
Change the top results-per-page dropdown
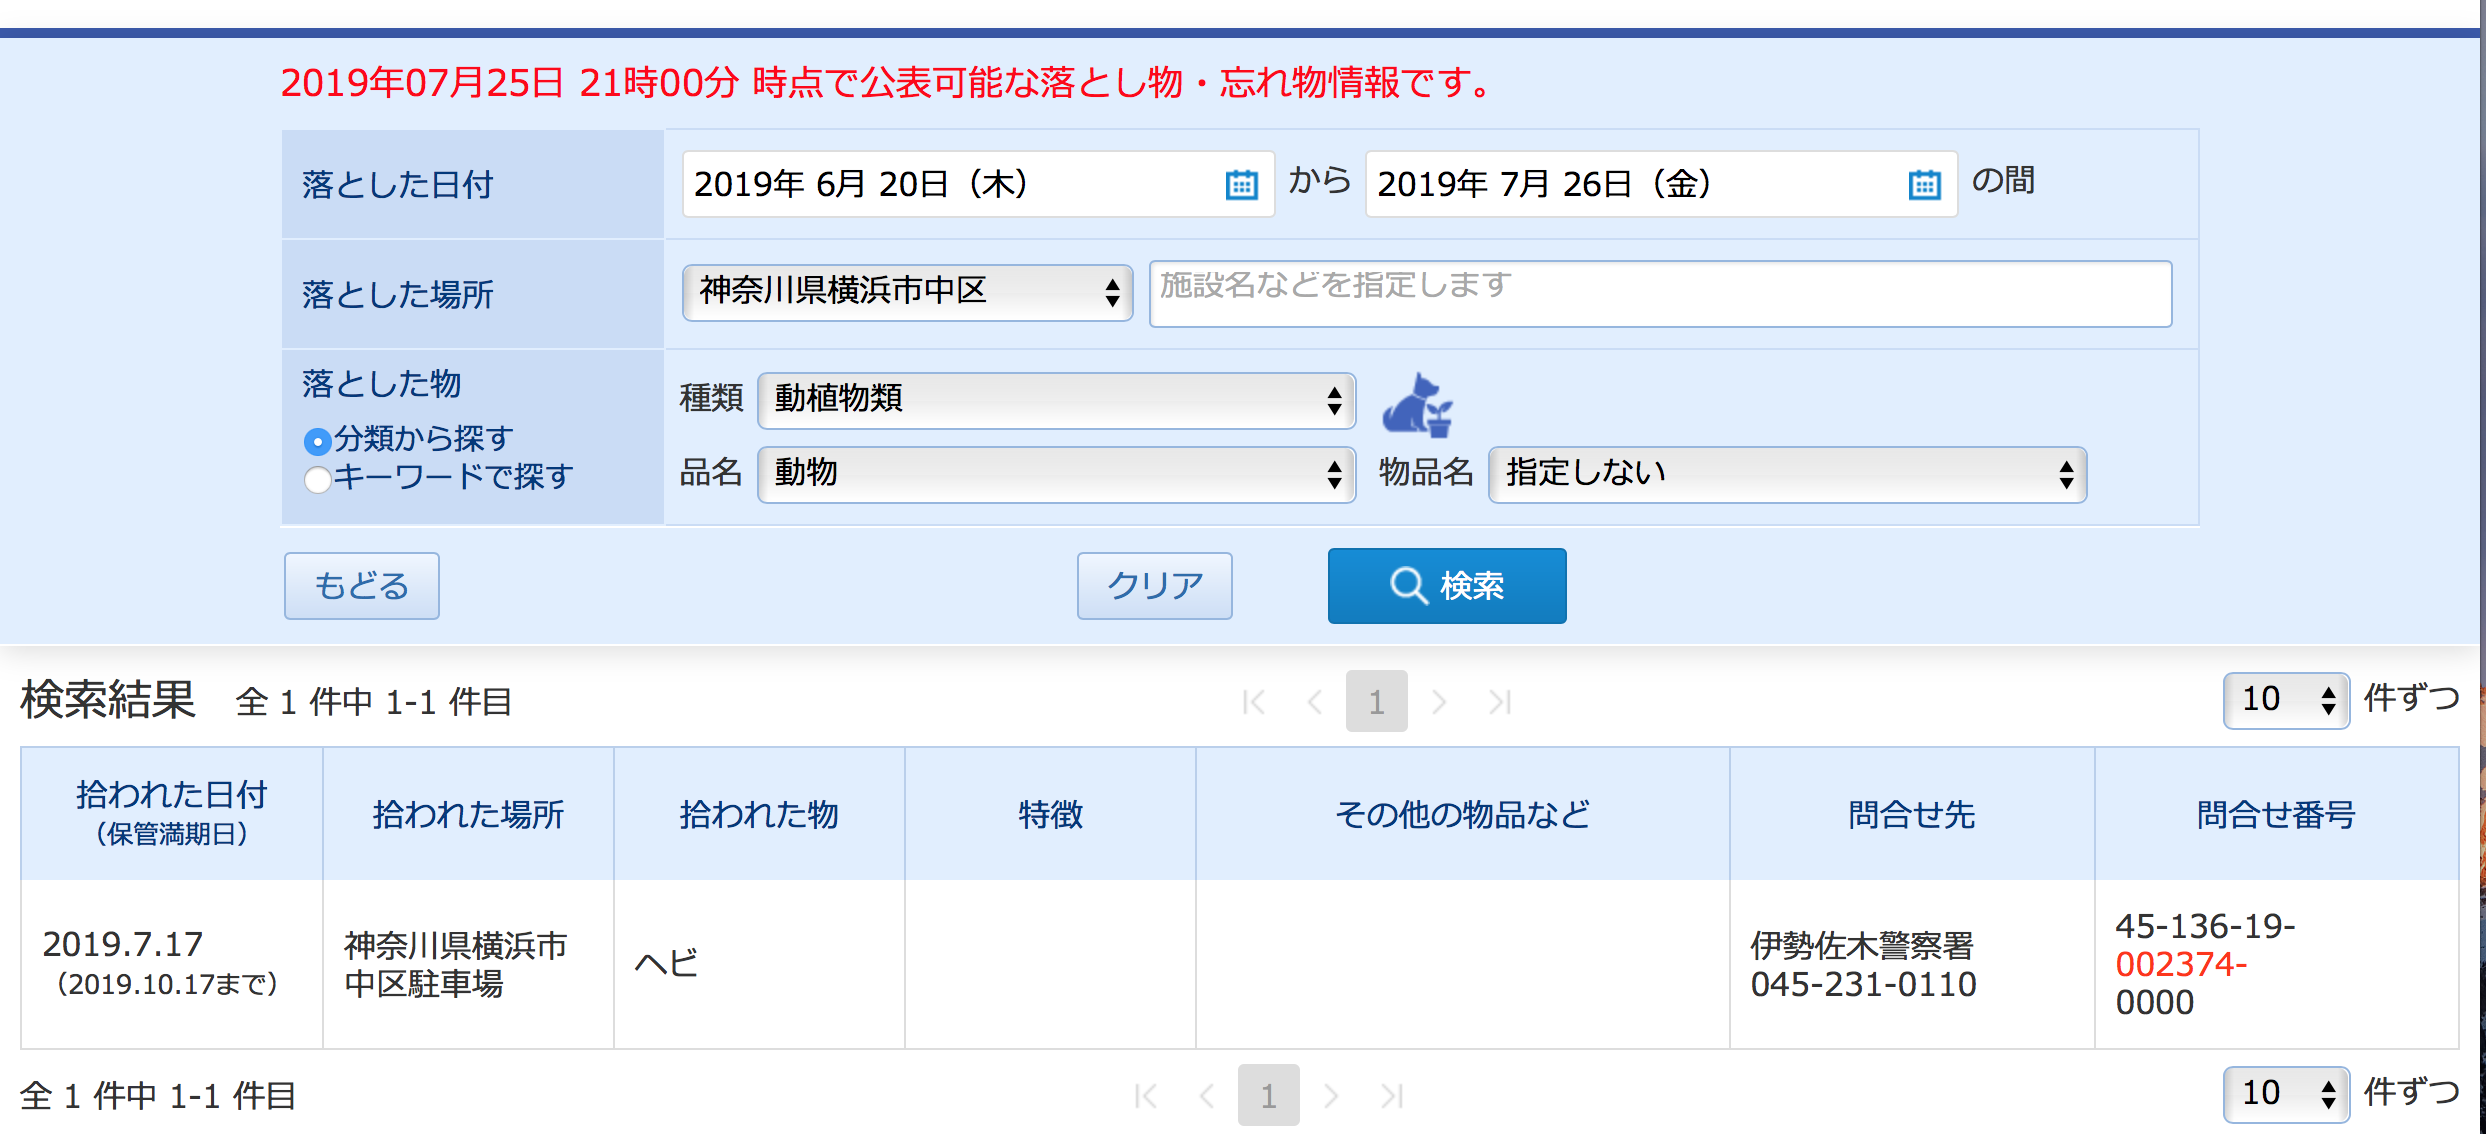pos(2286,700)
